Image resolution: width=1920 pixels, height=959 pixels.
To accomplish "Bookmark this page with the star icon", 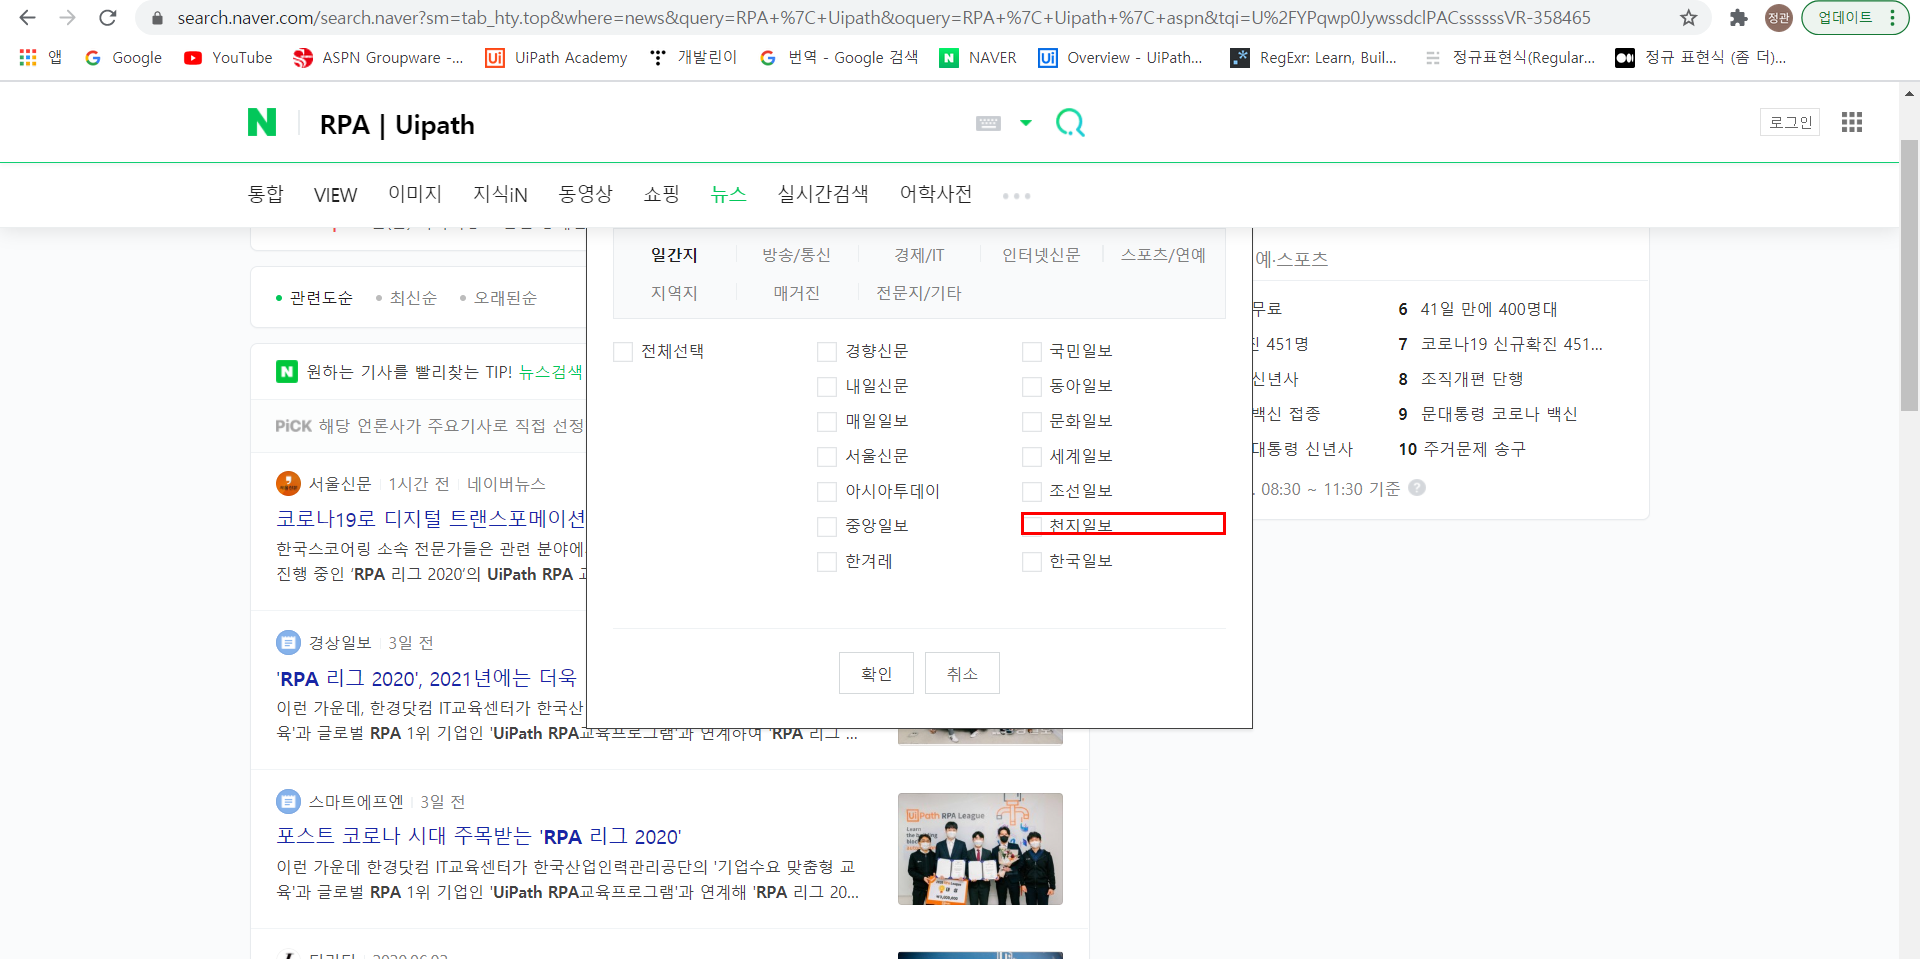I will [x=1689, y=18].
